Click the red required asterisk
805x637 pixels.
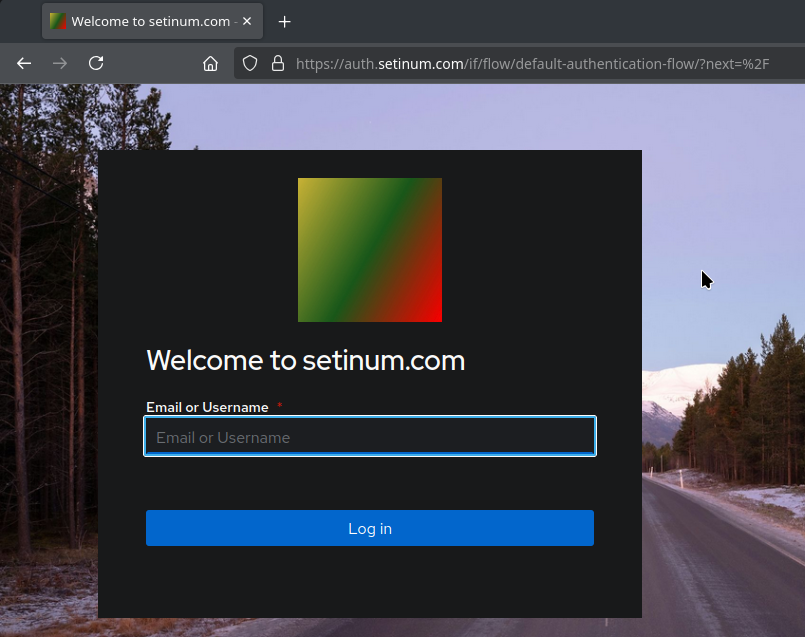(x=277, y=404)
